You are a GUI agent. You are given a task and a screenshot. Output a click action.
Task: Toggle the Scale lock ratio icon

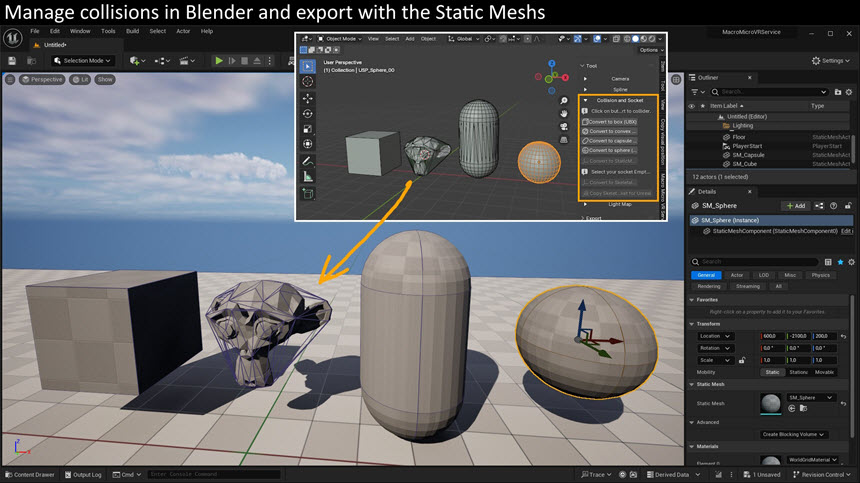coord(742,361)
